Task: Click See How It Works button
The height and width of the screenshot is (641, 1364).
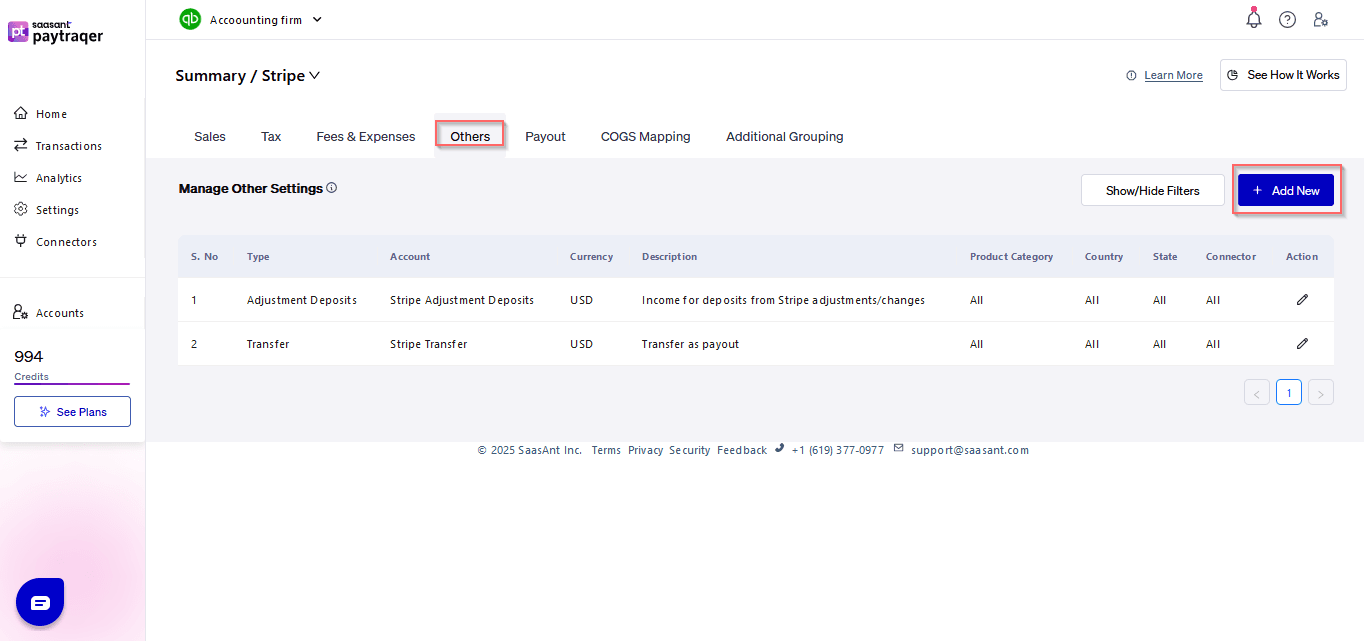Action: pos(1283,75)
